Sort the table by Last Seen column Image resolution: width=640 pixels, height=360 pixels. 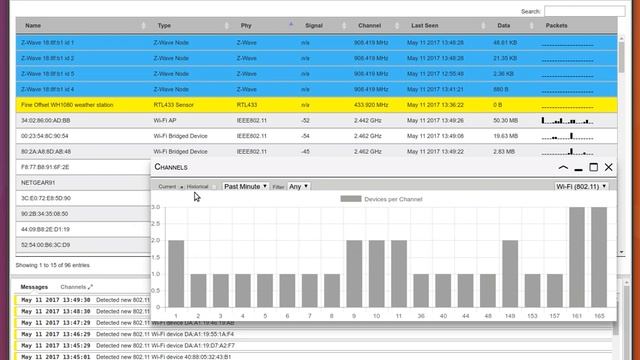(446, 26)
